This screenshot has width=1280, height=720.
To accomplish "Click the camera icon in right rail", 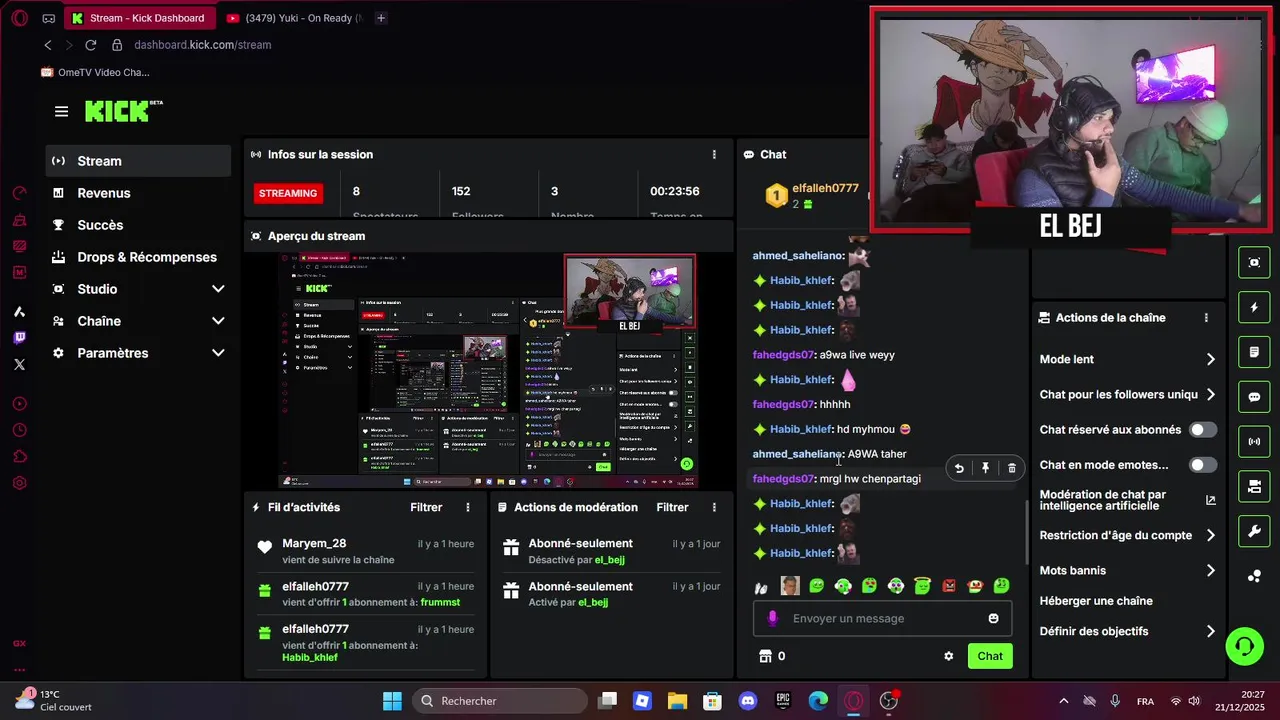I will coord(1254,486).
